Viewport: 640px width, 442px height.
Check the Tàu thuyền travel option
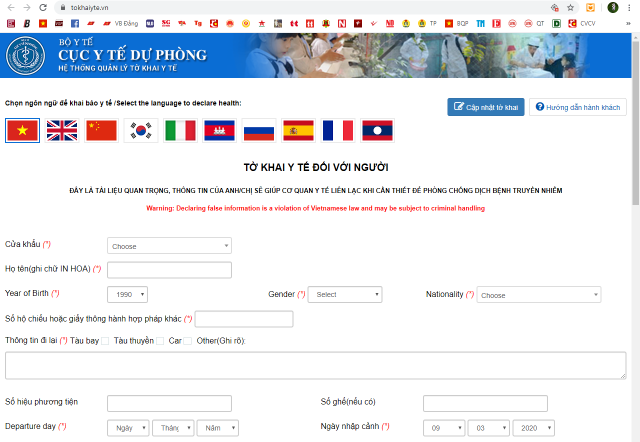coord(161,341)
